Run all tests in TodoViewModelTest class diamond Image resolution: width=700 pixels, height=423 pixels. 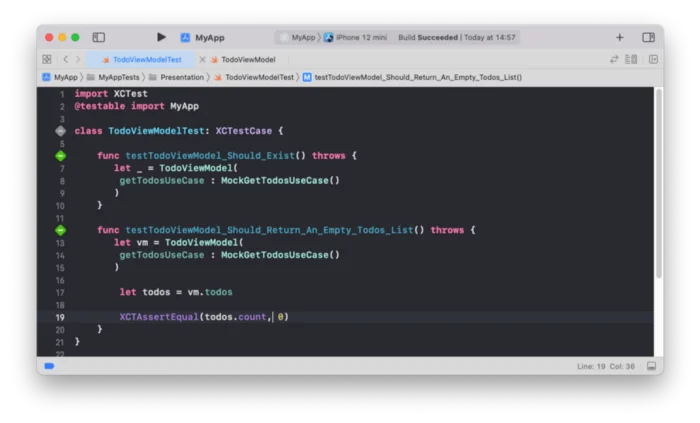[61, 131]
